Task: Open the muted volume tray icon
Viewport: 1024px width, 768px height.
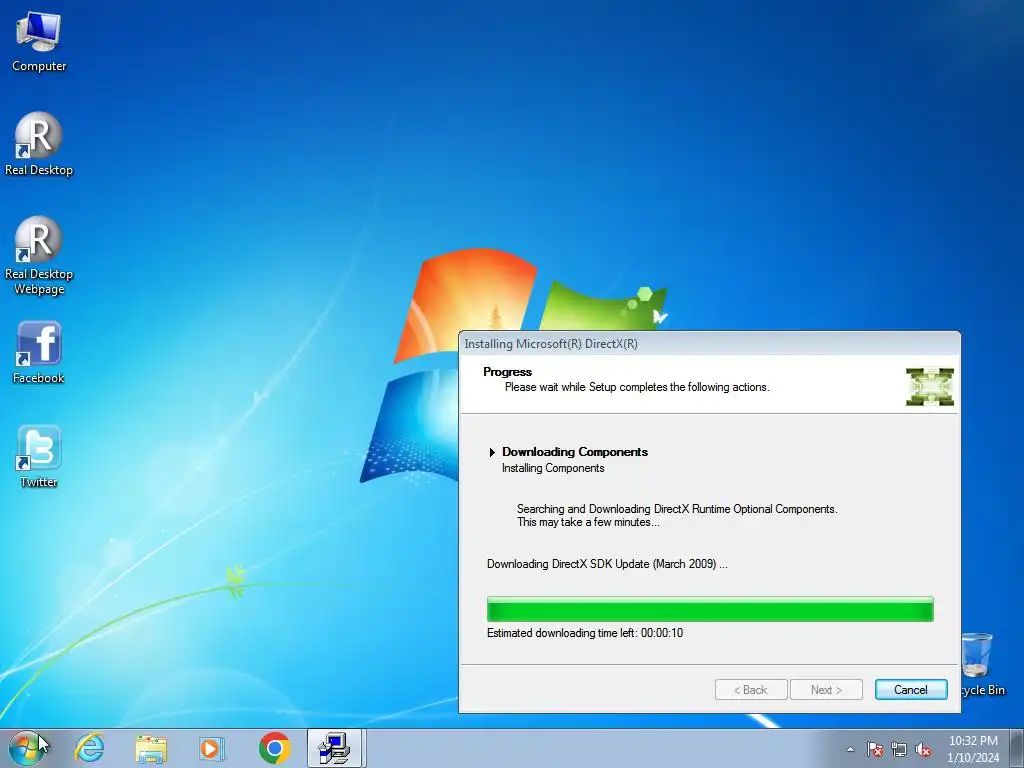Action: coord(923,749)
